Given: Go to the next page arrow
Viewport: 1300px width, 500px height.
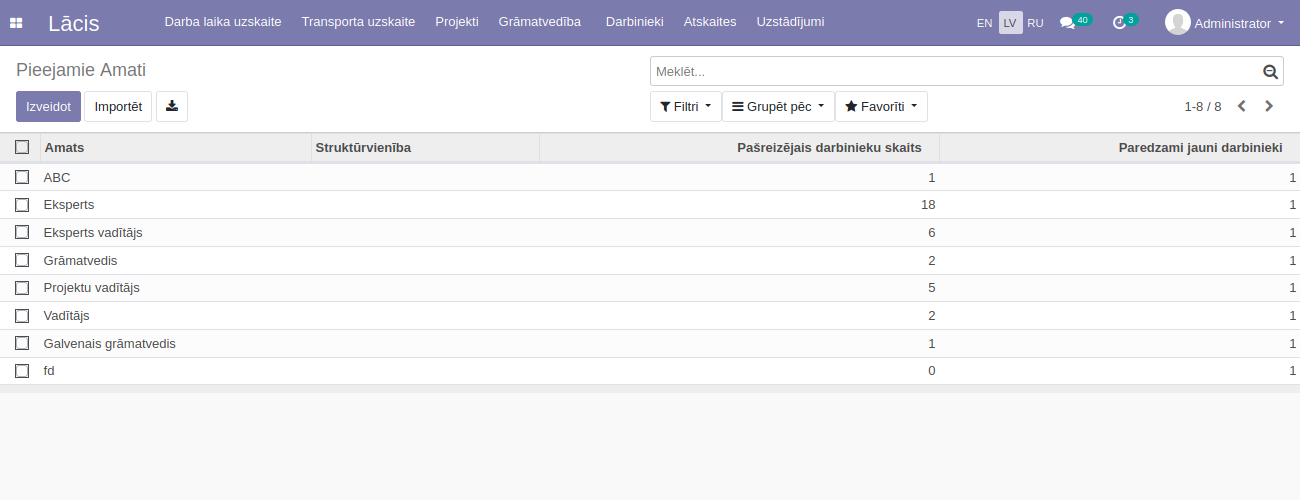Looking at the screenshot, I should (1269, 106).
